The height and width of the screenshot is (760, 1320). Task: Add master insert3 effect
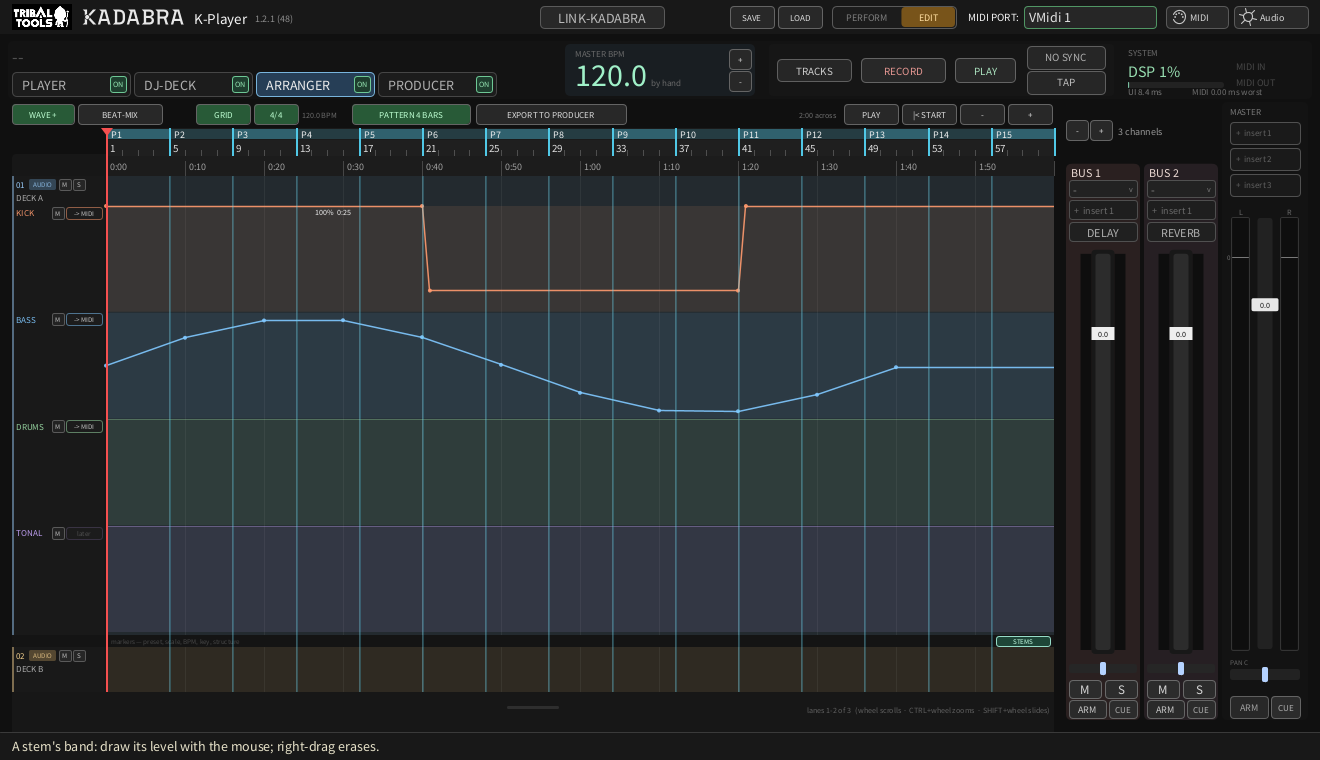(1265, 185)
